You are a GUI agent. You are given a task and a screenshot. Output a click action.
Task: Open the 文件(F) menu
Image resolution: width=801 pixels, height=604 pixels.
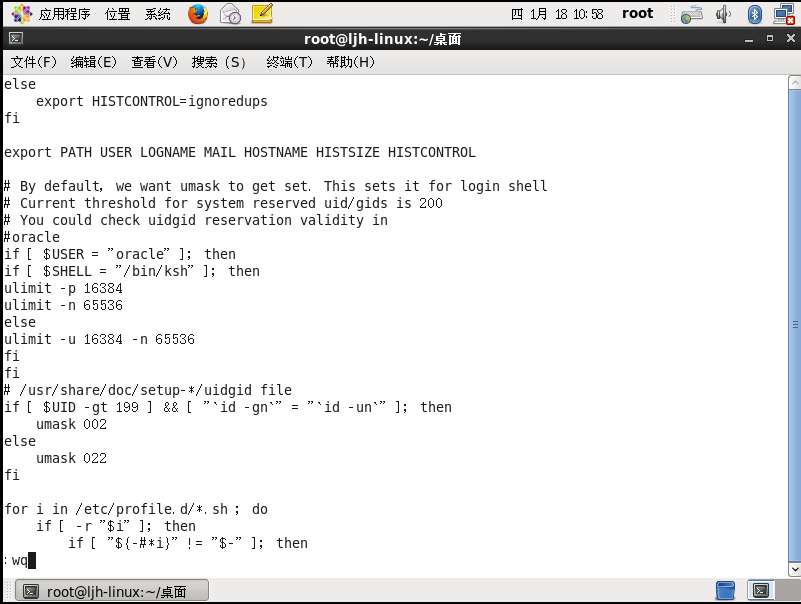pos(33,62)
